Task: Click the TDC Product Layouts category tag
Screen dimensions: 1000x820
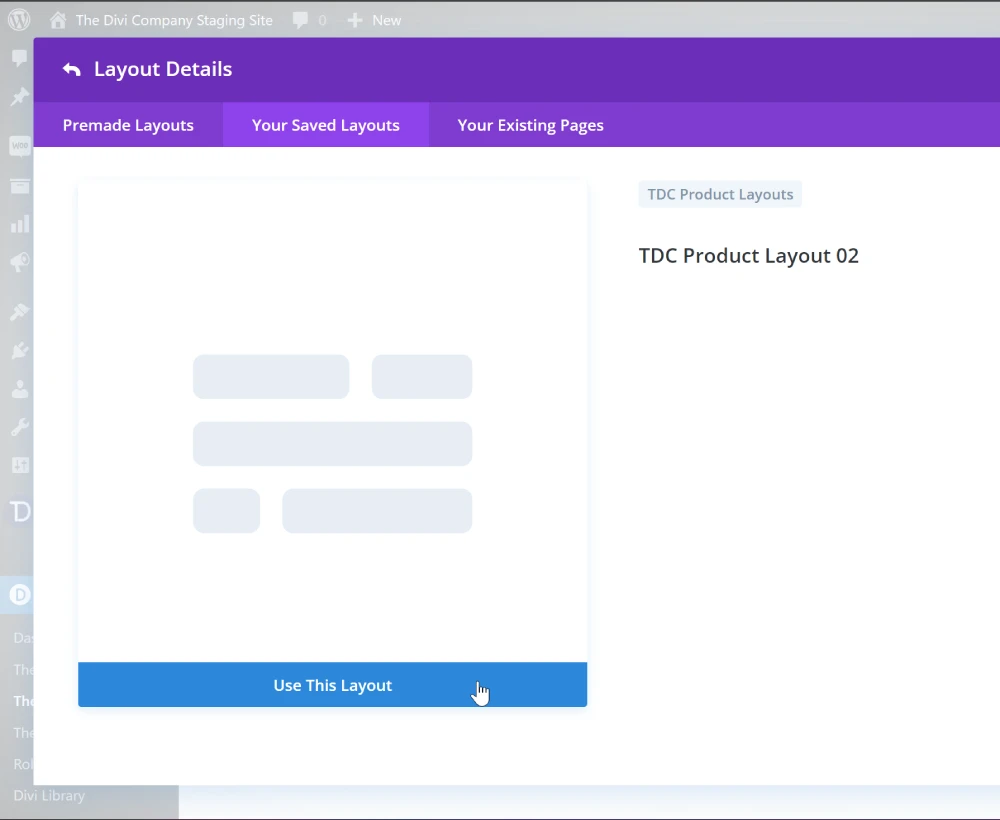Action: click(x=720, y=194)
